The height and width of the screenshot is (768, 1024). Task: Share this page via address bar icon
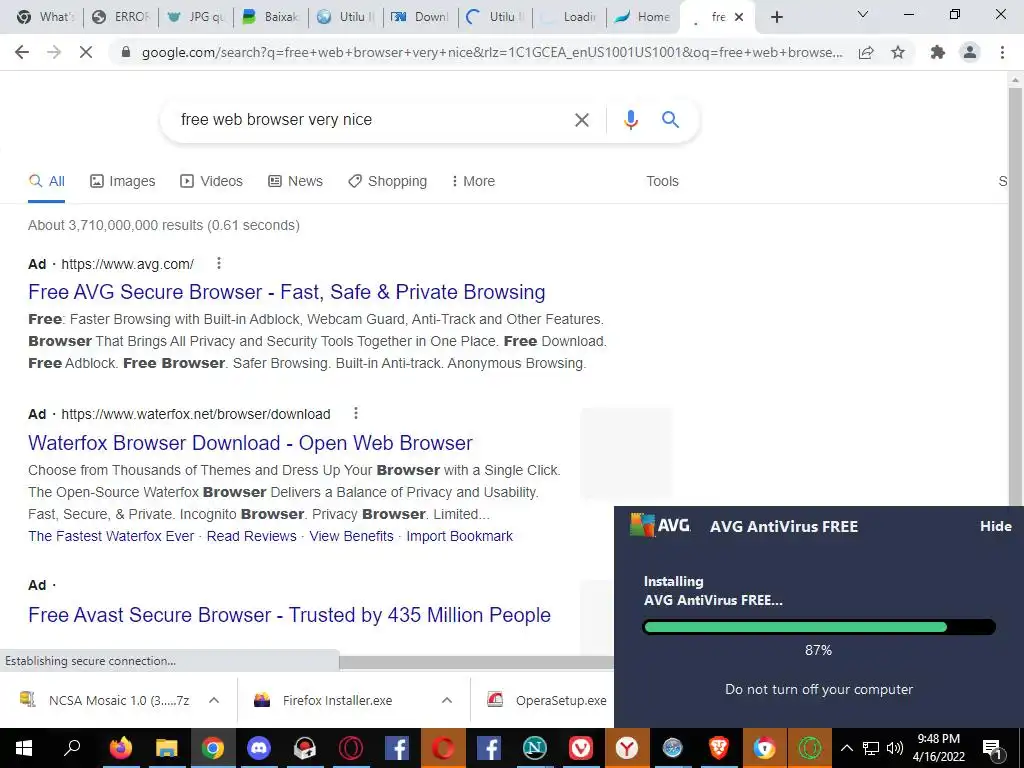pos(866,52)
